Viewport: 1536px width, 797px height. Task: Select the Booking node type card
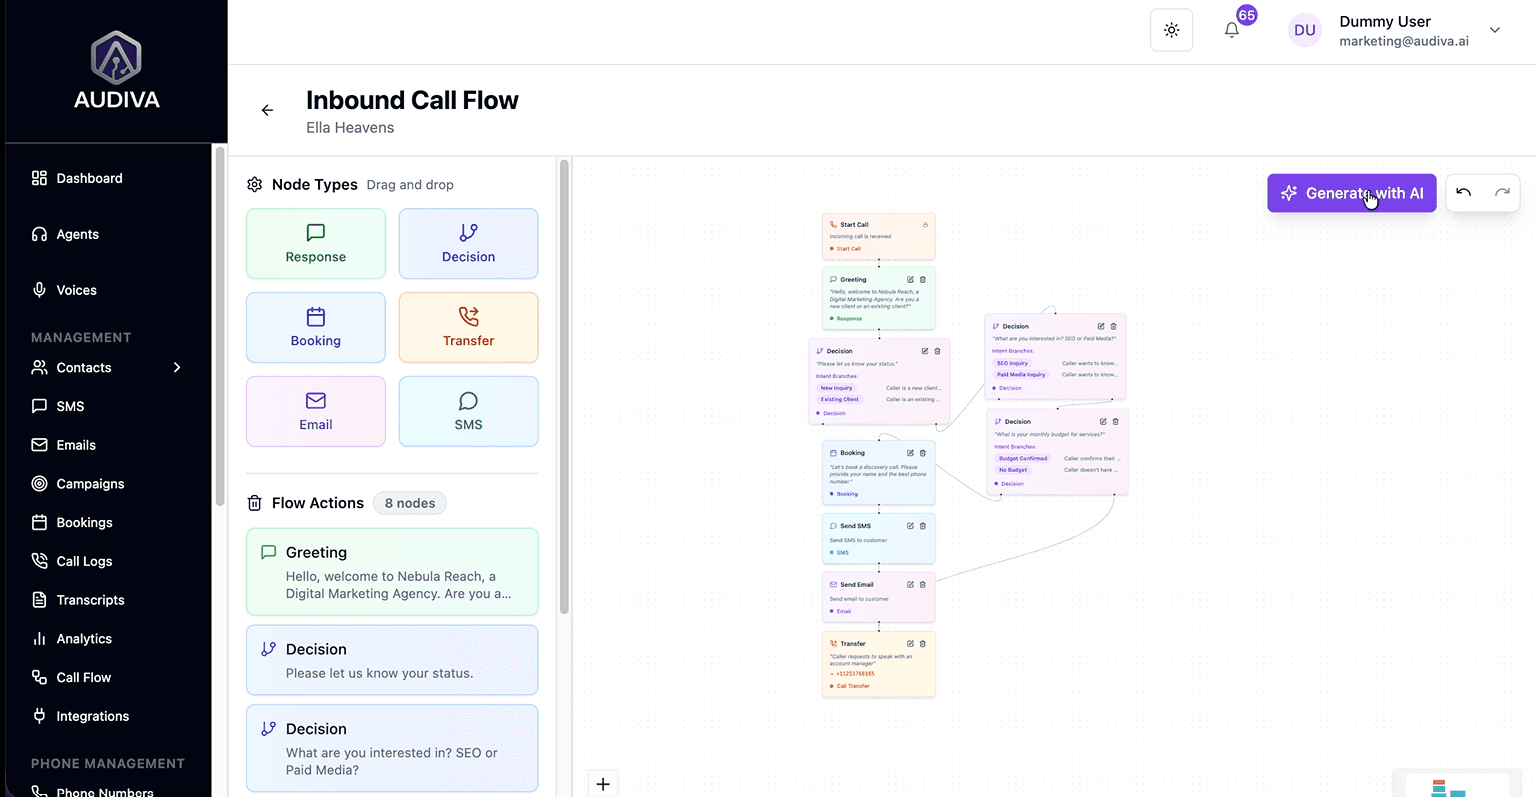coord(316,328)
